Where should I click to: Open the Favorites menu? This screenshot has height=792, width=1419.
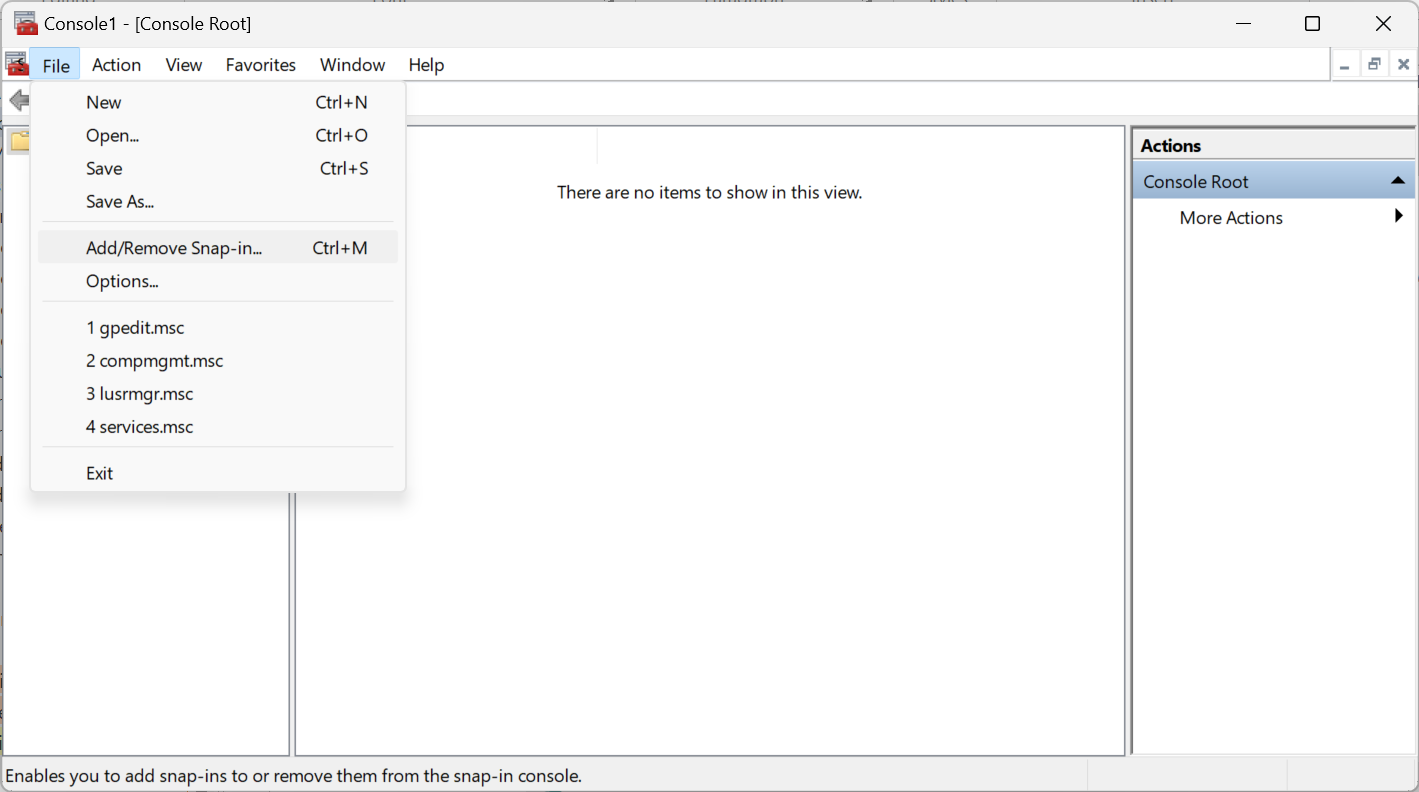coord(261,65)
